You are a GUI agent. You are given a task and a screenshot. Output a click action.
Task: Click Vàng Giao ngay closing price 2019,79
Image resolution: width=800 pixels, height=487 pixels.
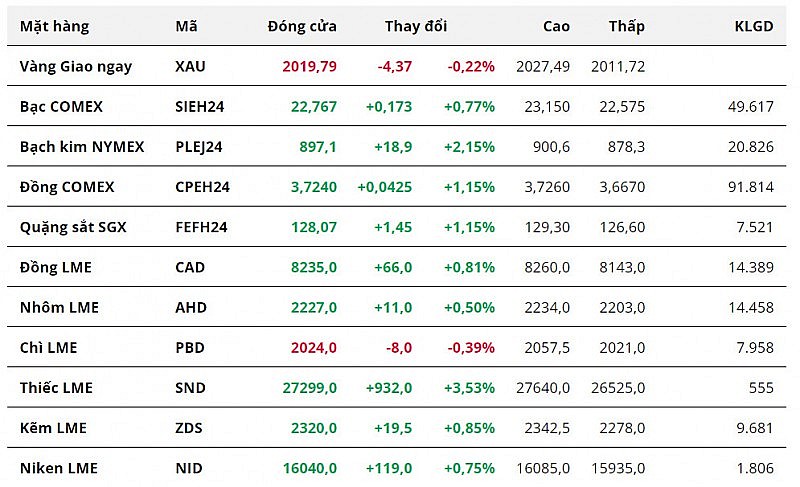[x=310, y=67]
